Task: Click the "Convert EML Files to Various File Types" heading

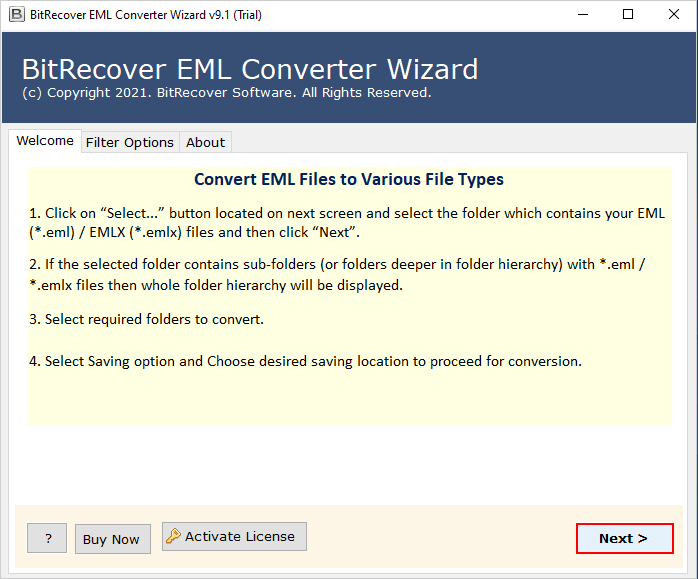Action: click(x=349, y=180)
